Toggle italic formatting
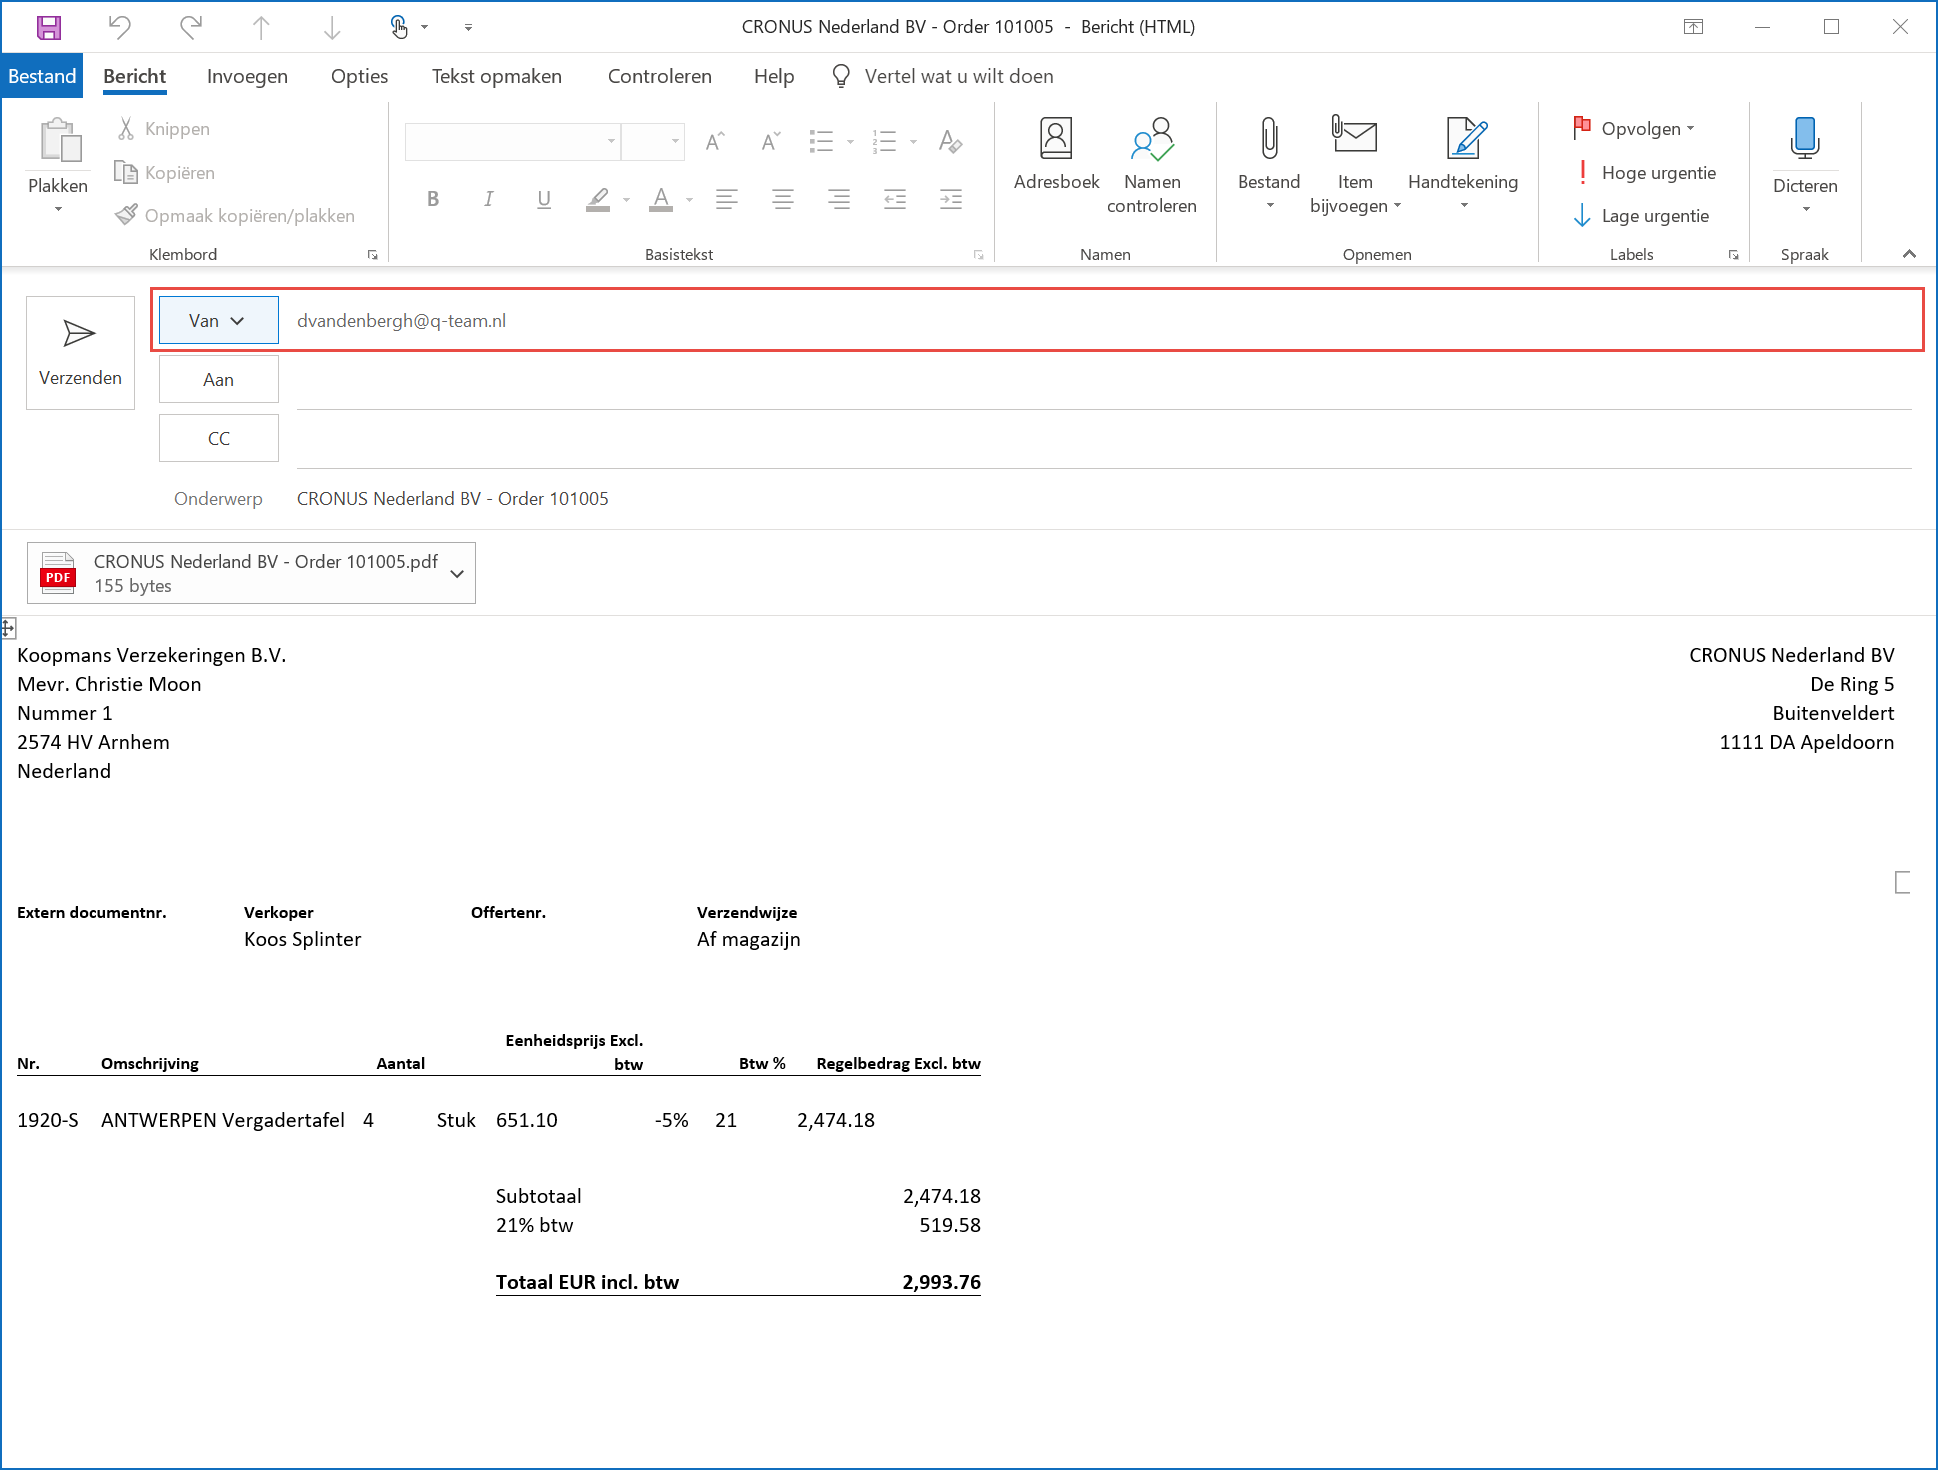1938x1470 pixels. [x=488, y=199]
